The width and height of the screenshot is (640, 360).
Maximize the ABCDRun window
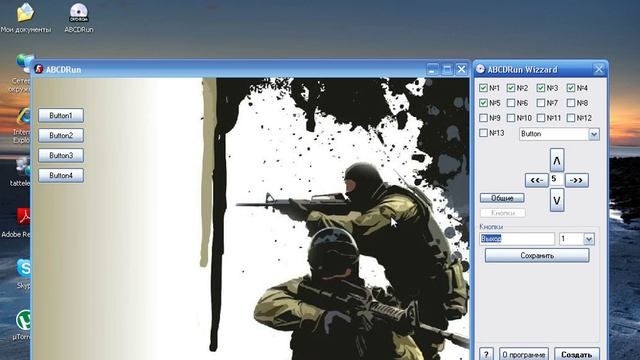click(x=447, y=69)
